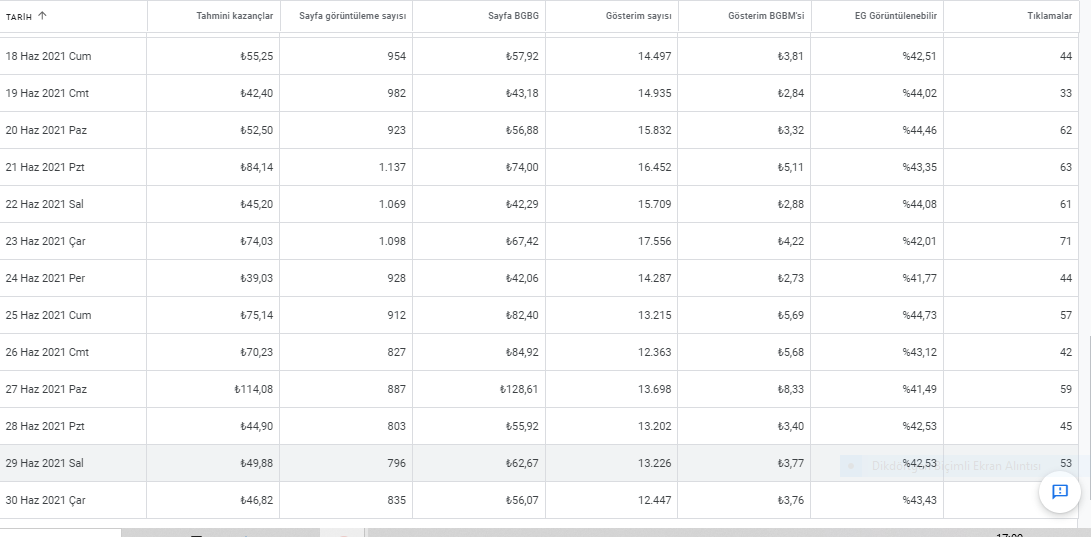Sort by Sayfa görüntüleme sayısı column
1091x537 pixels.
pyautogui.click(x=352, y=16)
